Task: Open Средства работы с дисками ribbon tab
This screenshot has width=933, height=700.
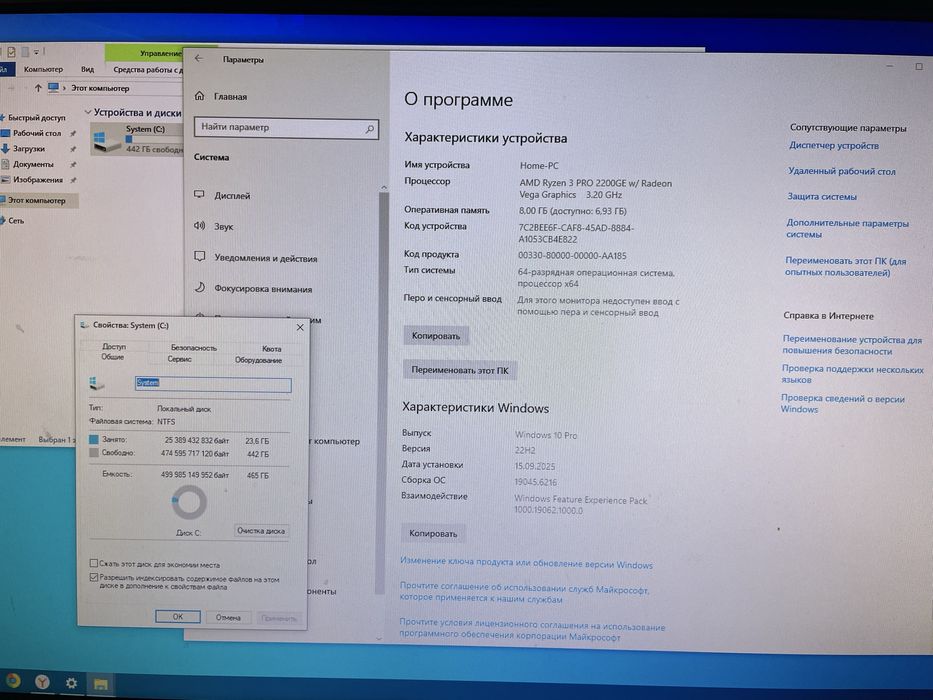Action: click(148, 70)
